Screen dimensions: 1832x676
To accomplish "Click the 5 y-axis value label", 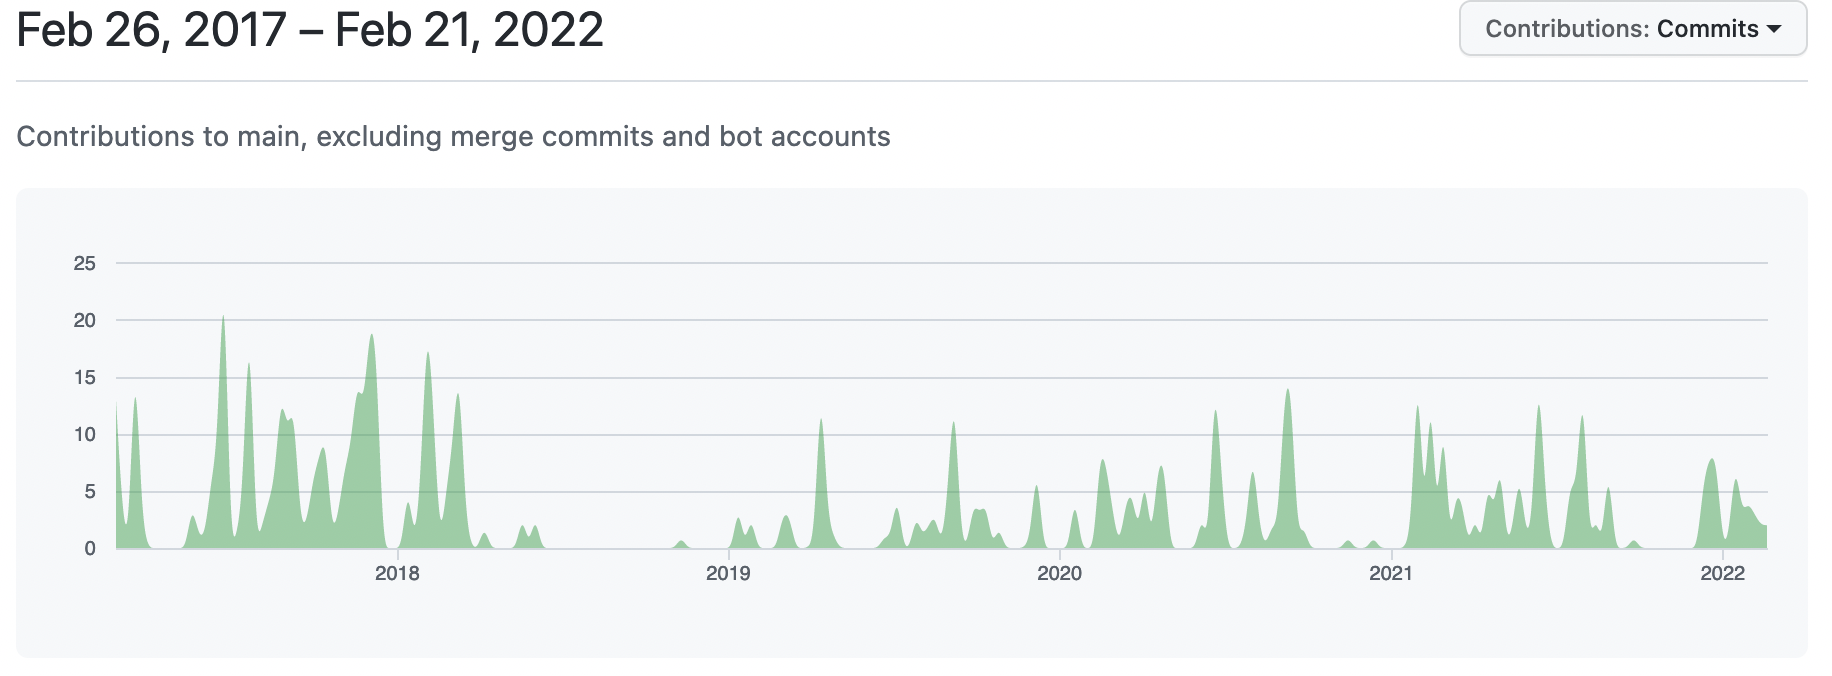I will pos(90,491).
